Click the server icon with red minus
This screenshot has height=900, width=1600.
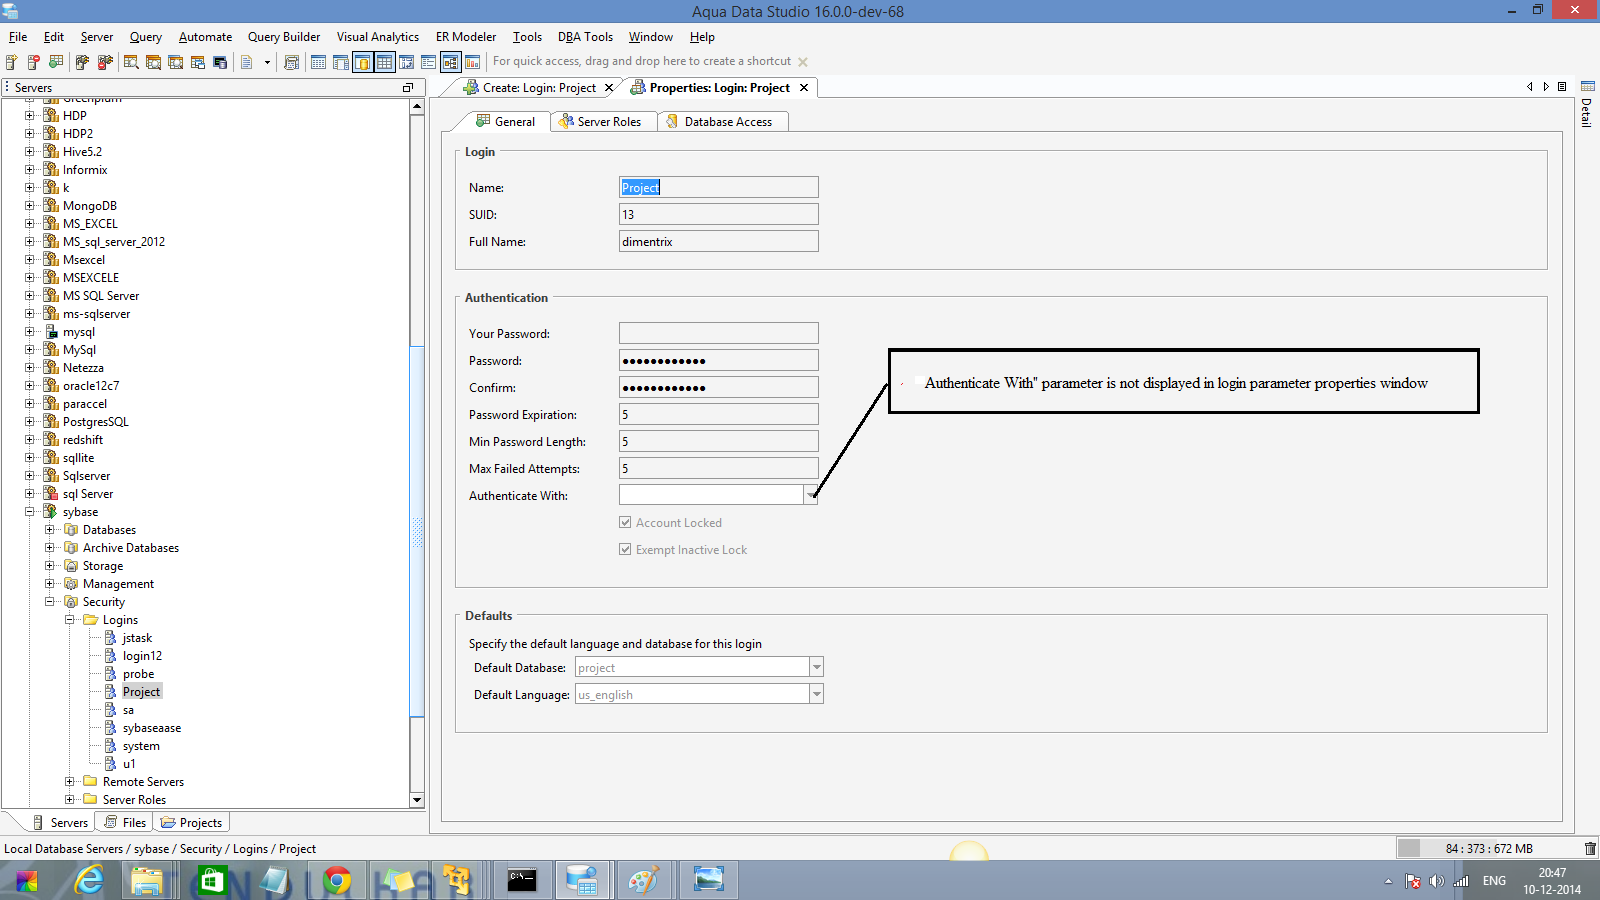(34, 62)
